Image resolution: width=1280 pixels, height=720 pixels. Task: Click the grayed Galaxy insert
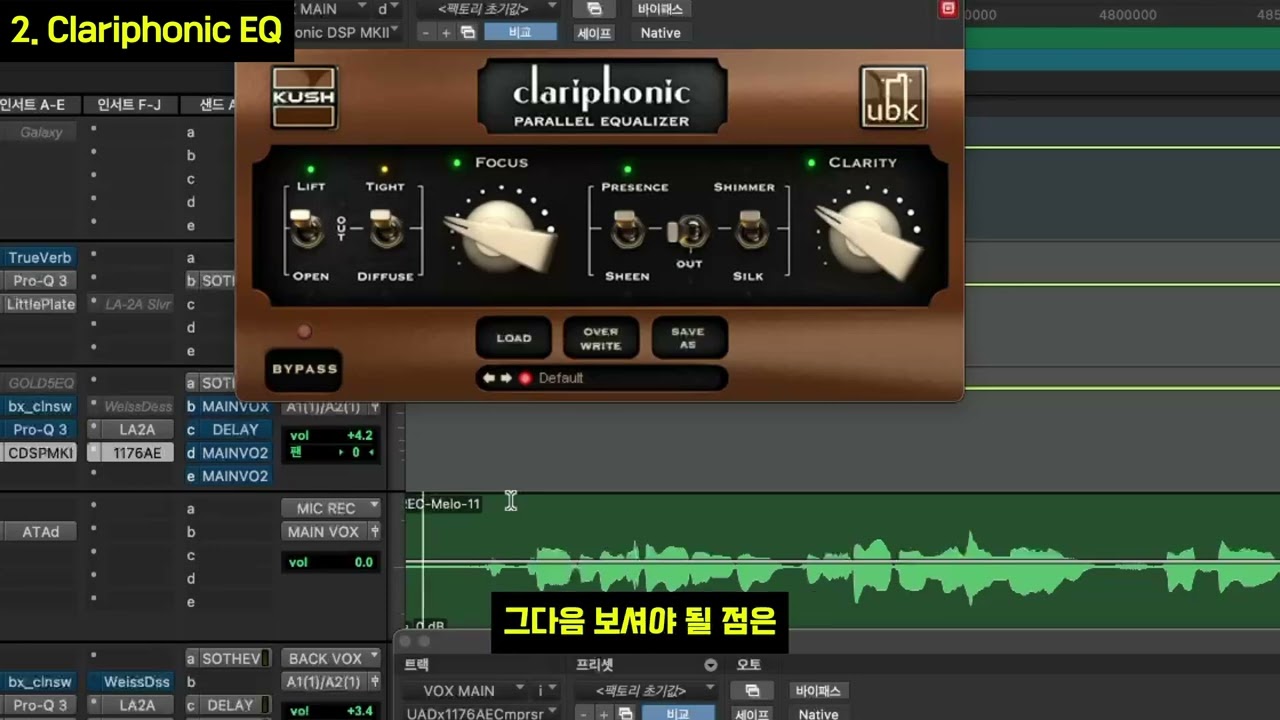[x=40, y=132]
